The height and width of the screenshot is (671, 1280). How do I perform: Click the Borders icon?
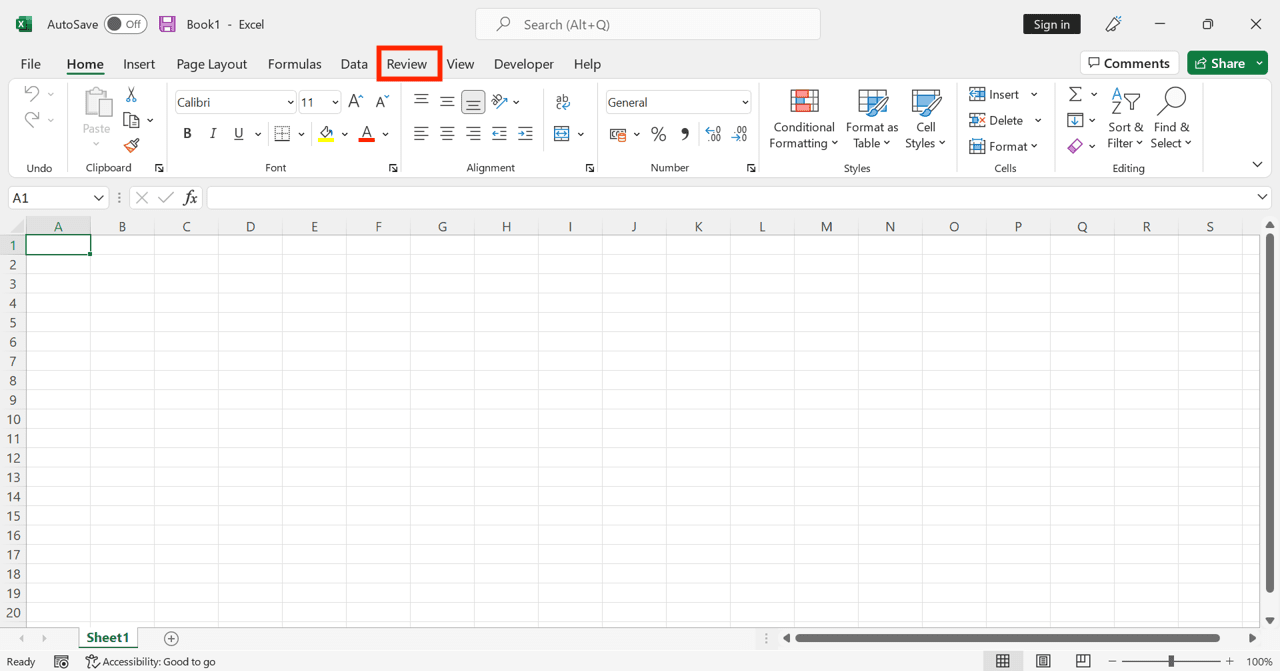pyautogui.click(x=282, y=134)
